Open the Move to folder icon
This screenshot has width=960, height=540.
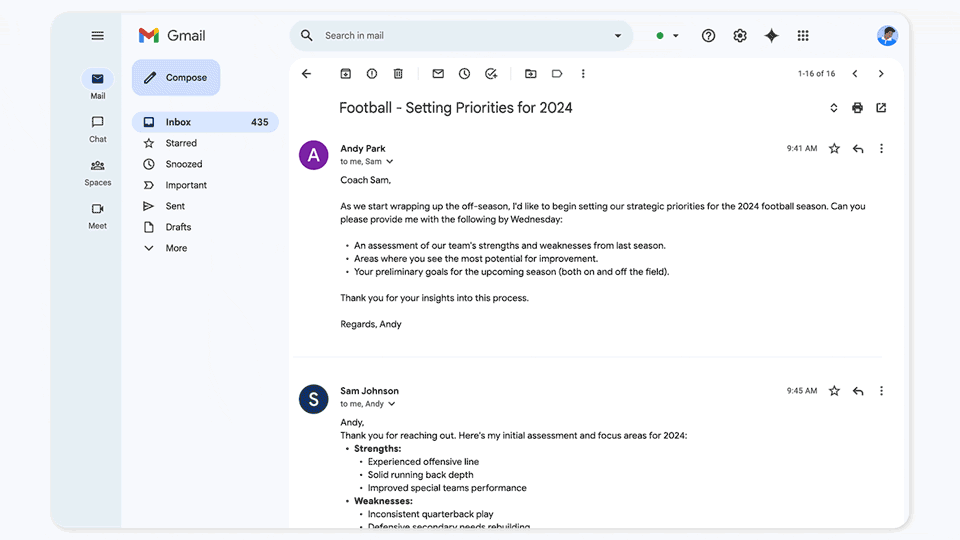point(531,73)
